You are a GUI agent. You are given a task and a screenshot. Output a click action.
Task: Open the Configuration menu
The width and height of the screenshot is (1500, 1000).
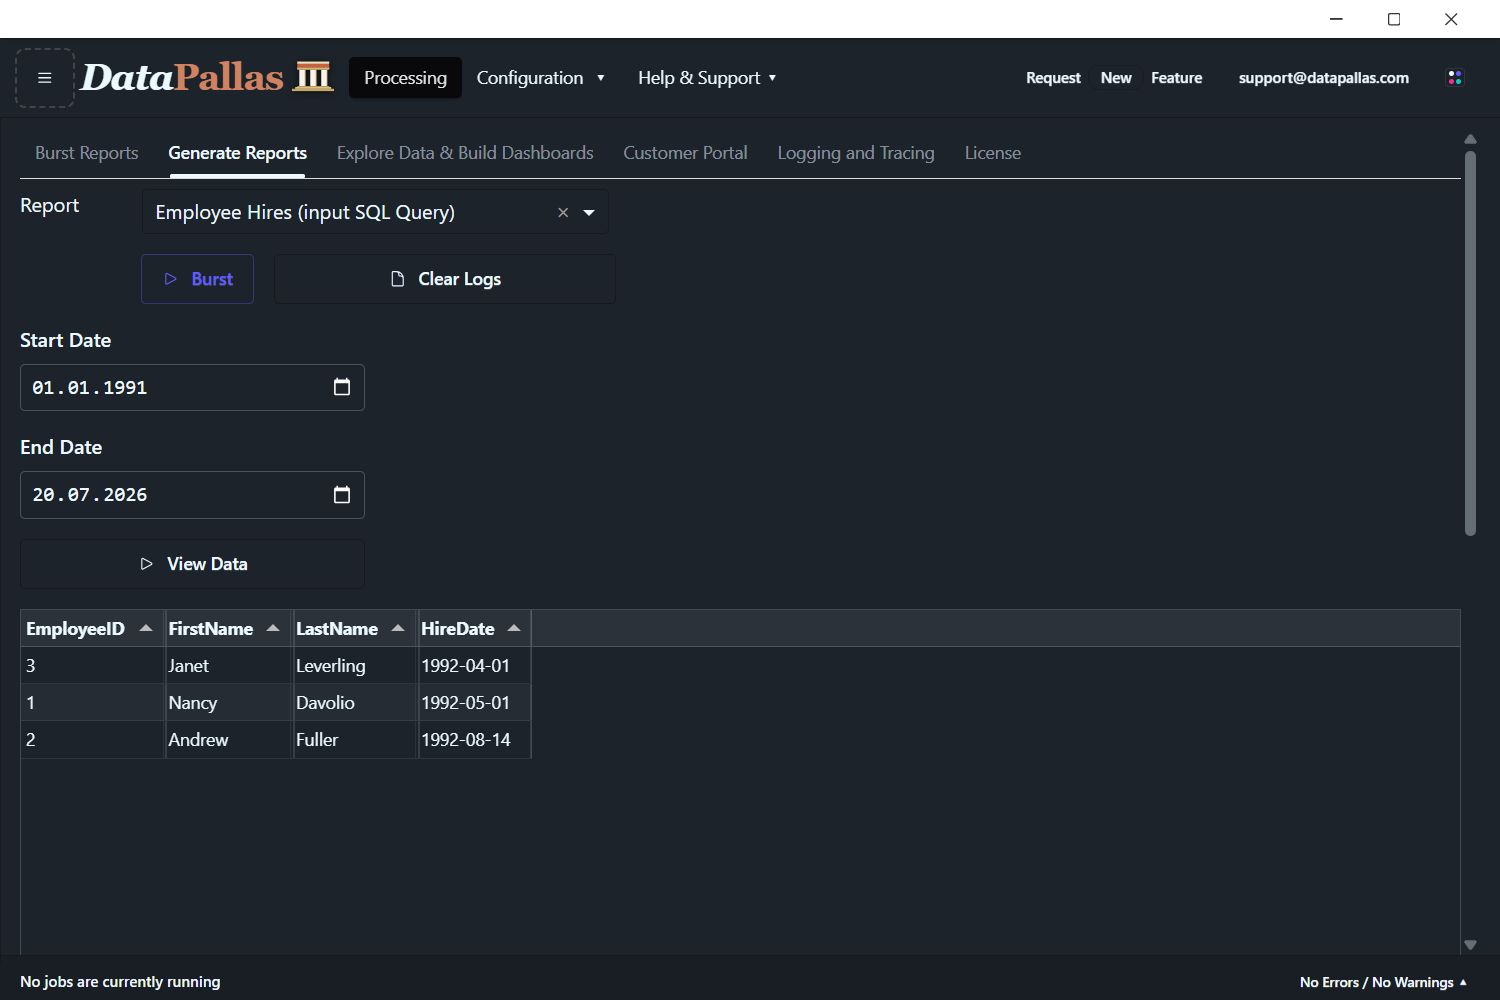[x=540, y=78]
